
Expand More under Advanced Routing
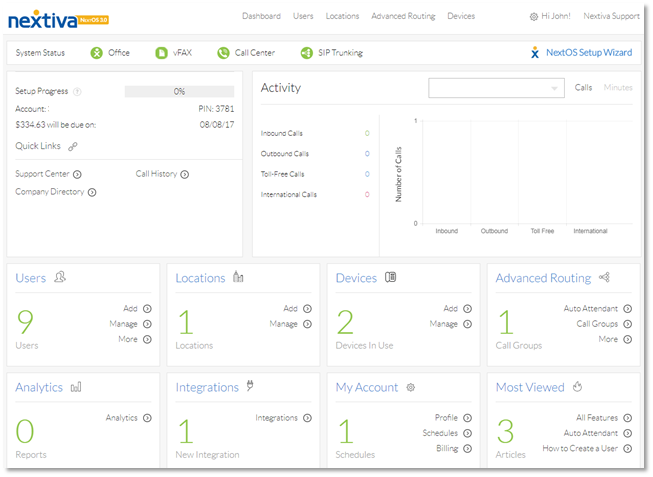614,339
